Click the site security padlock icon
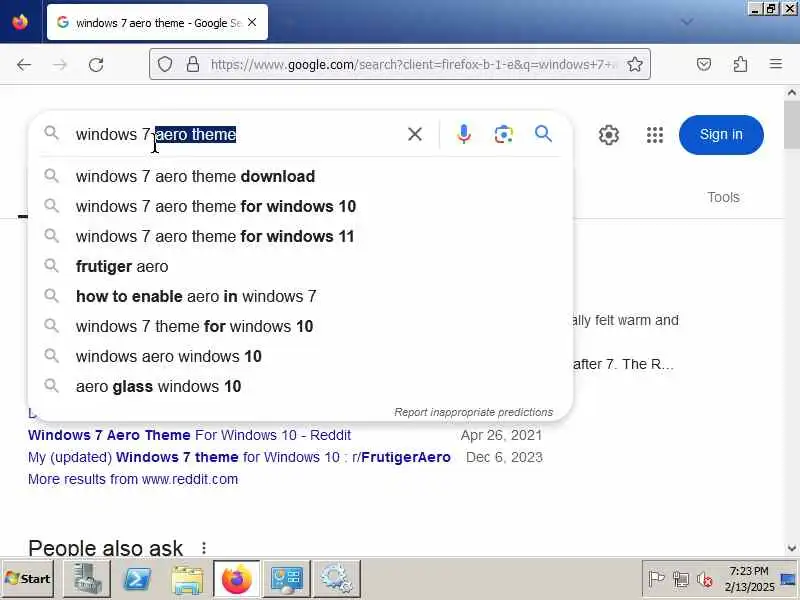This screenshot has height=600, width=800. (192, 64)
